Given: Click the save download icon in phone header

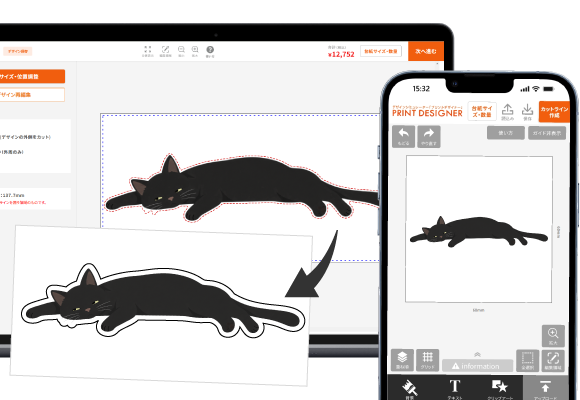Looking at the screenshot, I should 527,112.
